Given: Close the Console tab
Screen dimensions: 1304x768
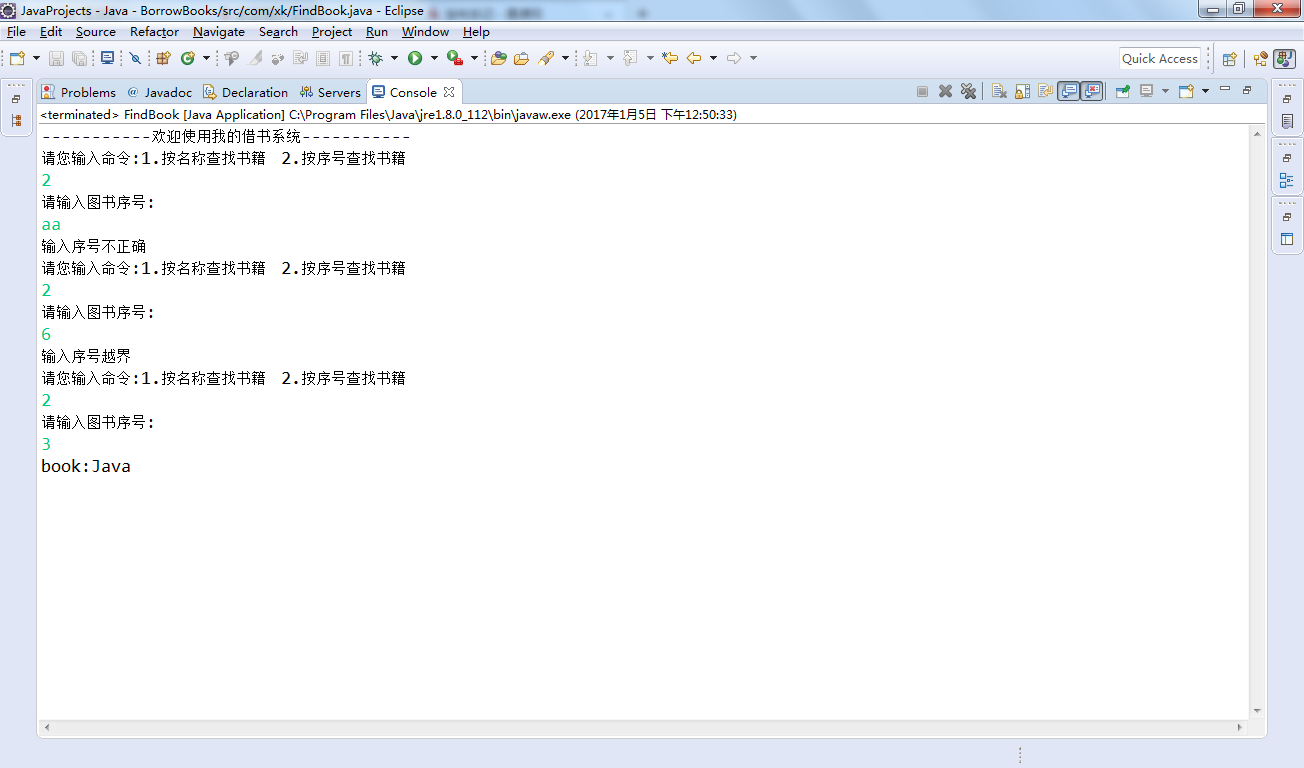Looking at the screenshot, I should [x=449, y=92].
